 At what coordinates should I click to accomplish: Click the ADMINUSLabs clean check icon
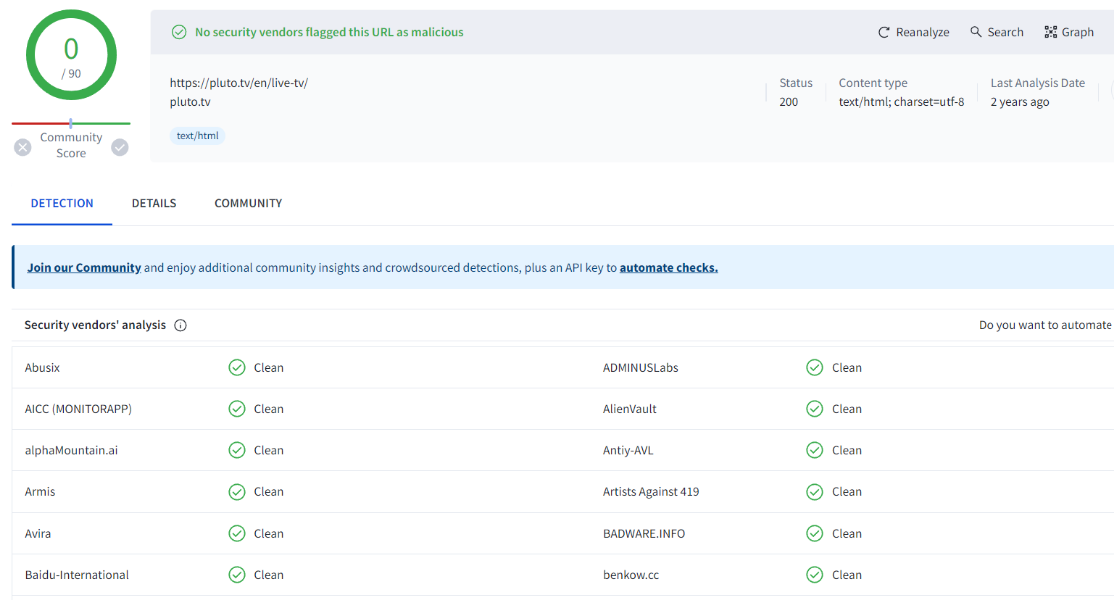coord(814,367)
